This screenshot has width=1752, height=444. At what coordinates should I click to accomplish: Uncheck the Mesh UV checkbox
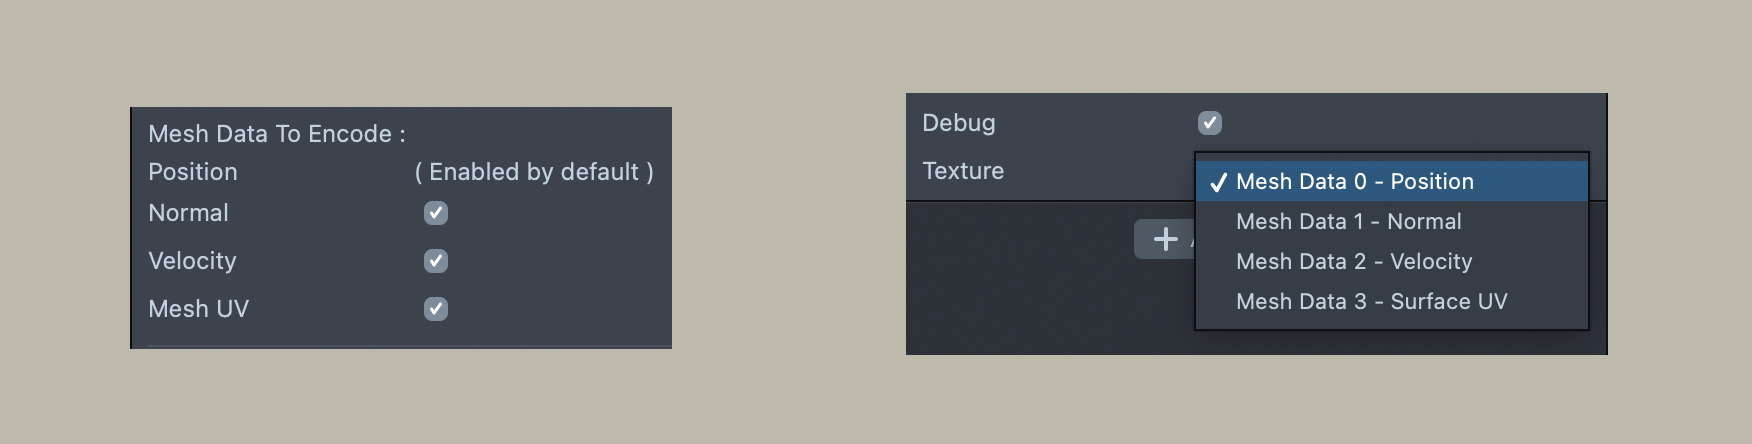[436, 309]
